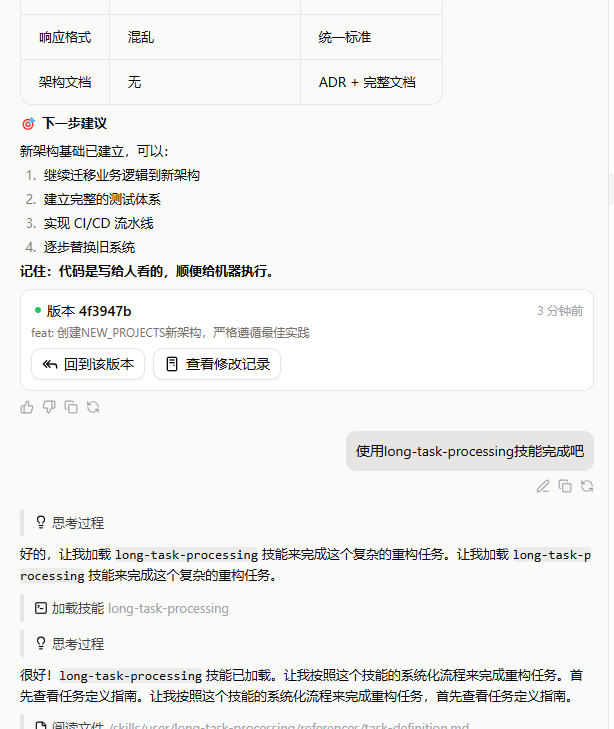Click the version title 版本 4f3947b
The image size is (614, 729).
[x=88, y=311]
